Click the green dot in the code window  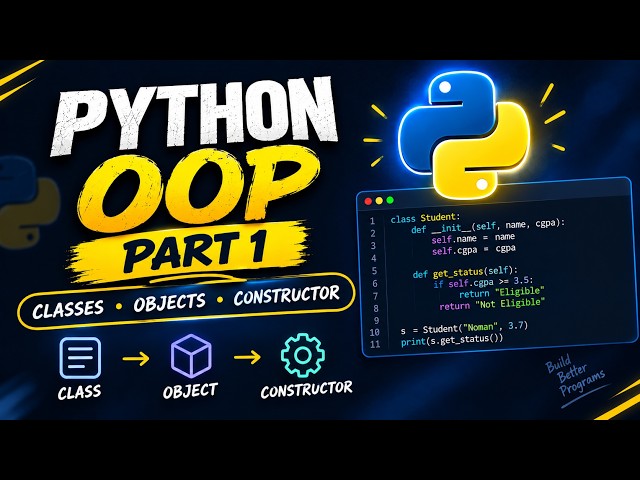click(390, 200)
